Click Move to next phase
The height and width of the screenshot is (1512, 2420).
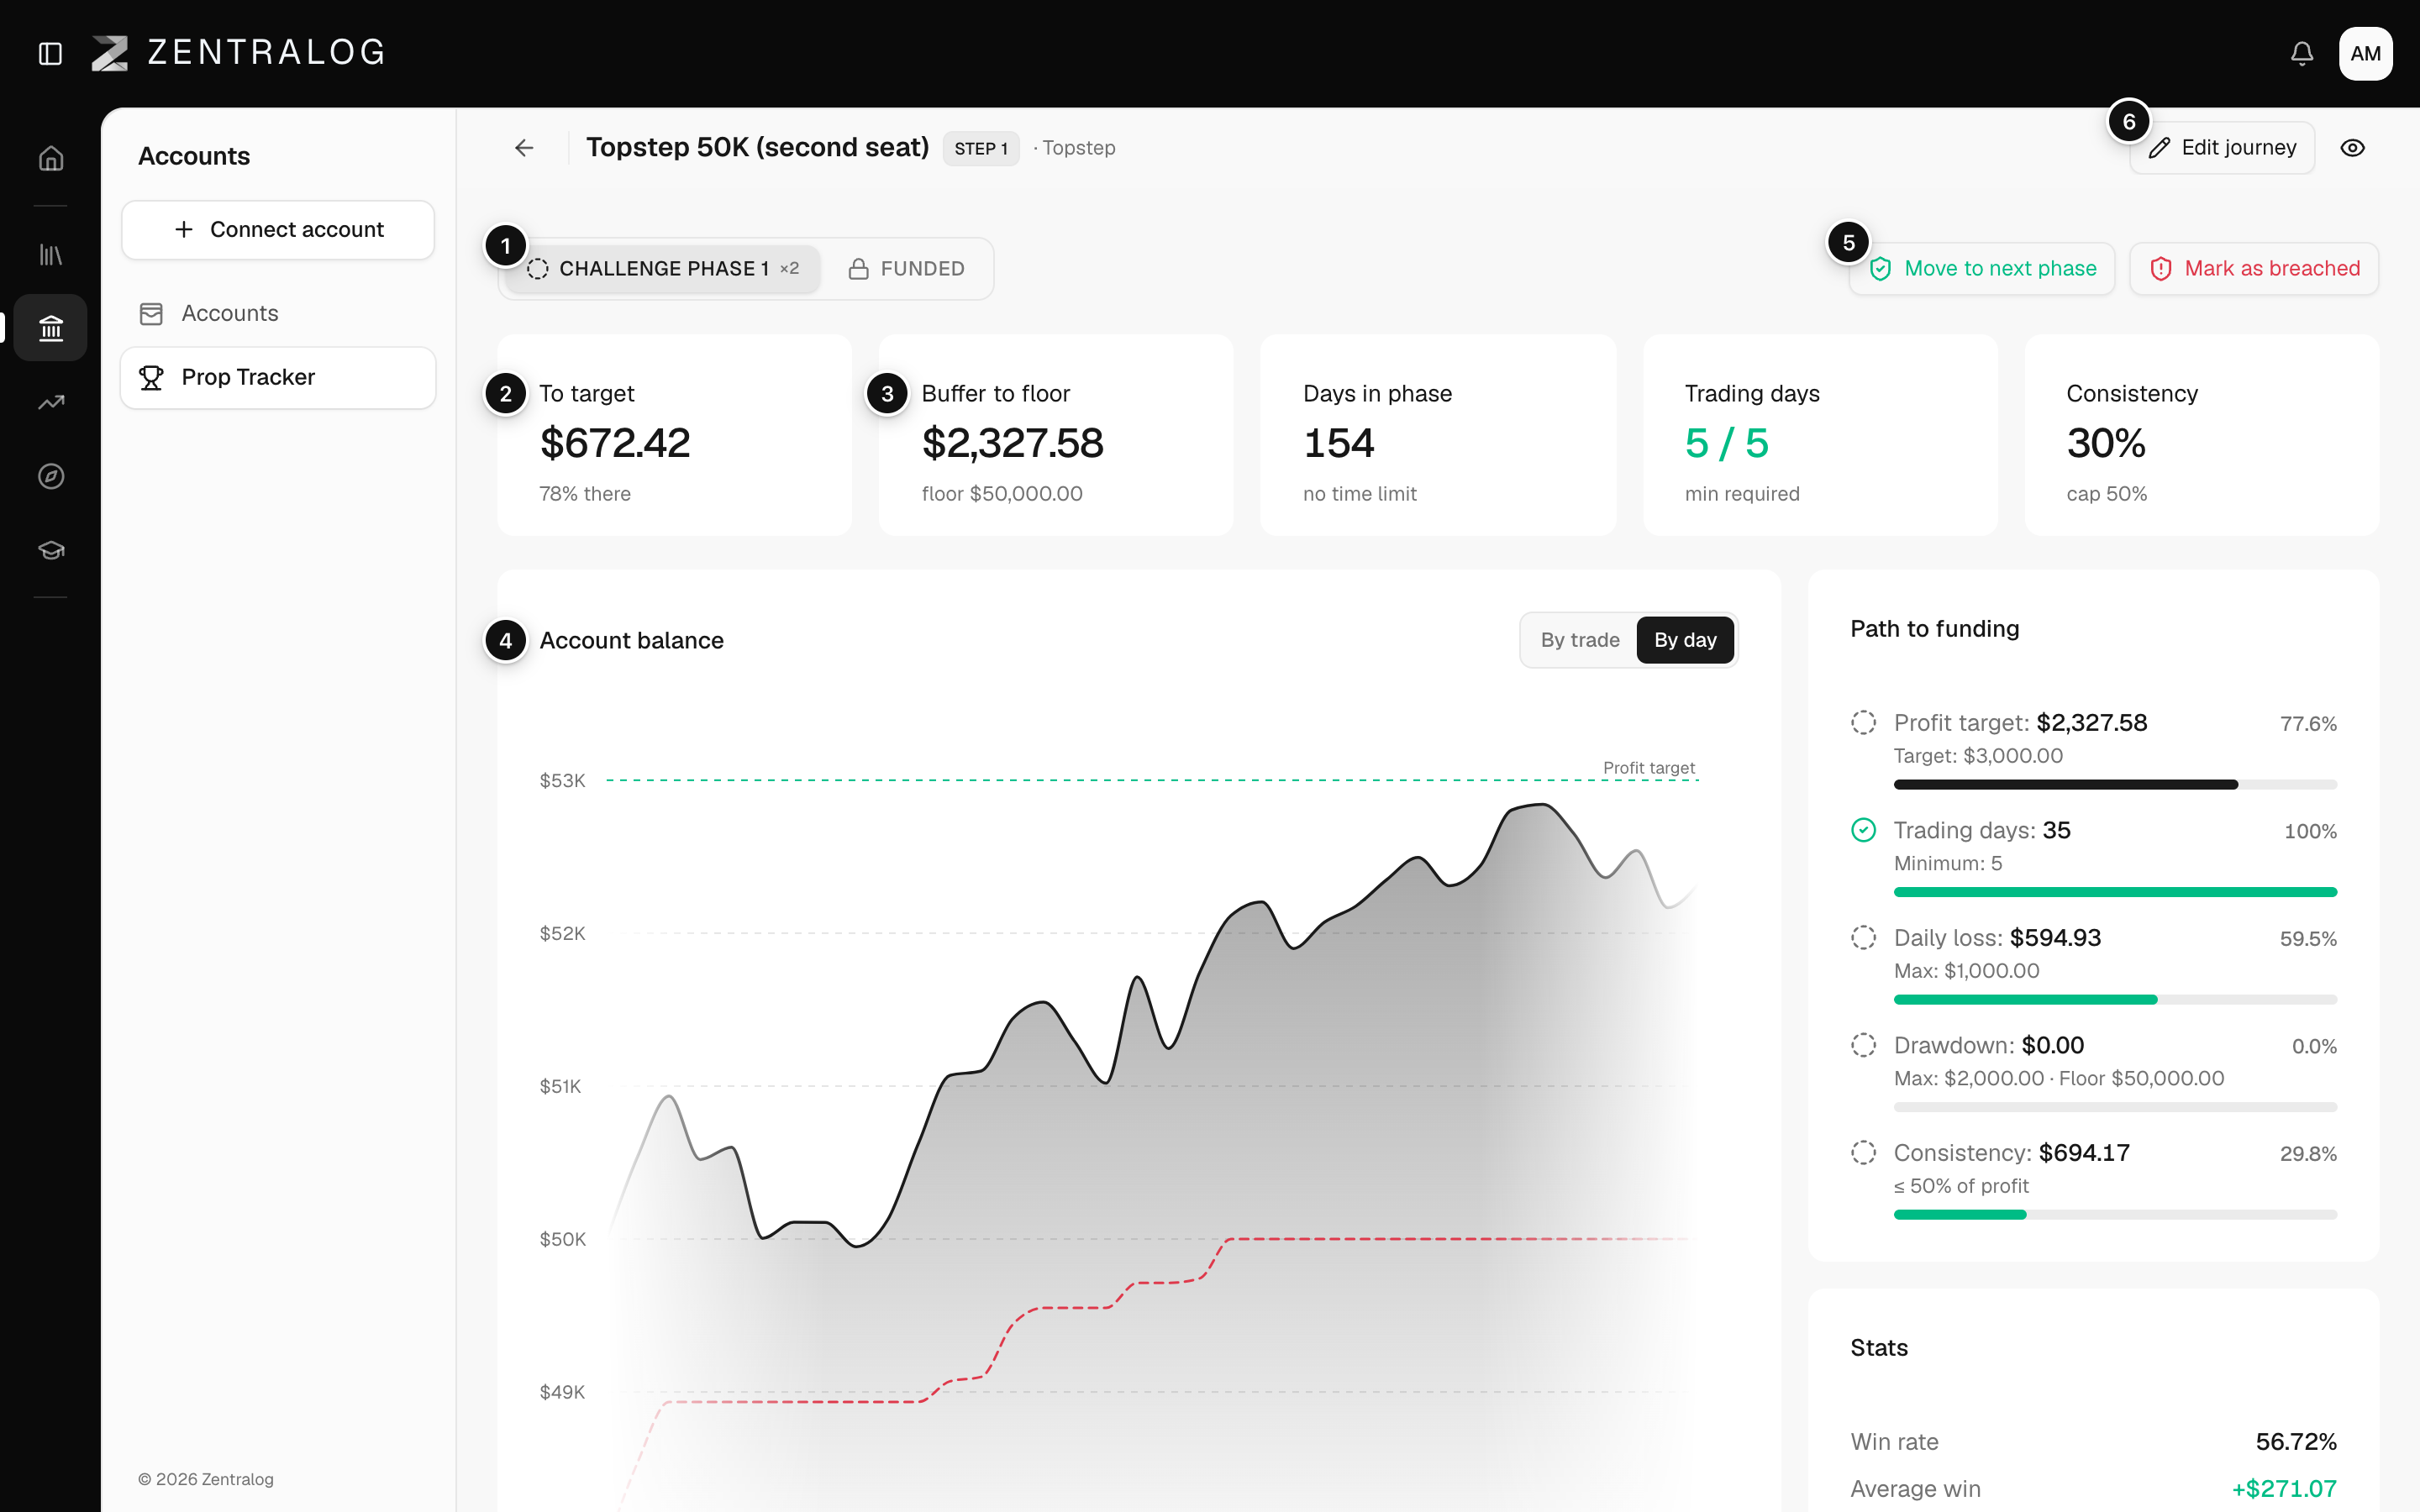pos(1982,269)
